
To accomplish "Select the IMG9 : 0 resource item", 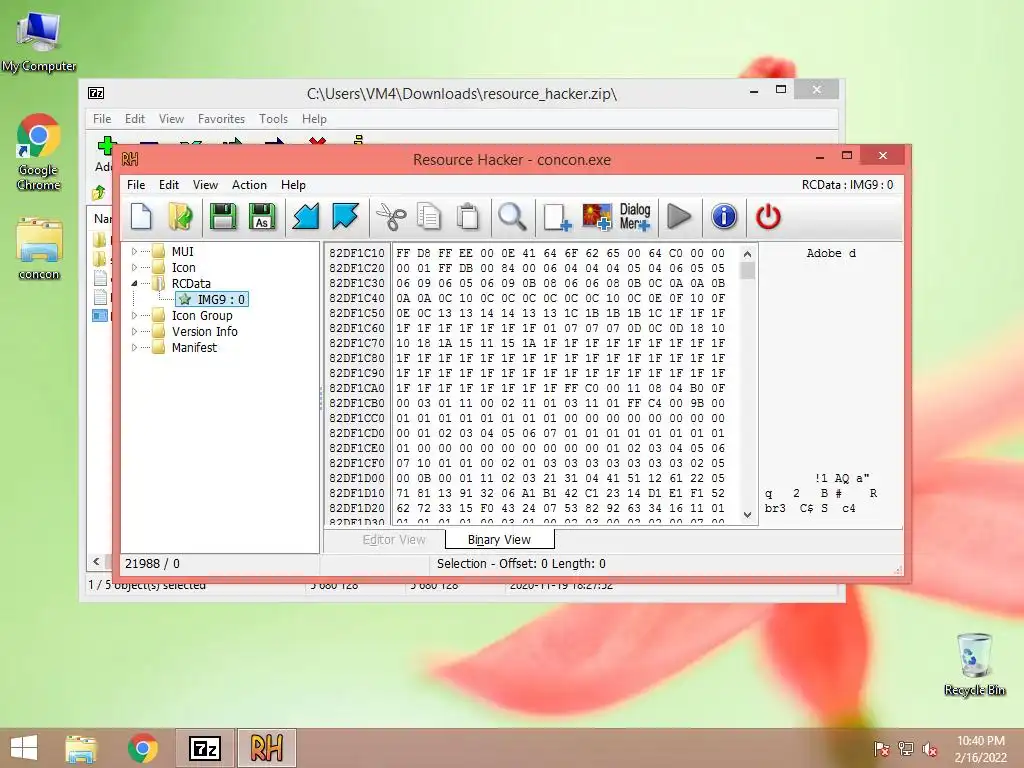I will pyautogui.click(x=212, y=299).
